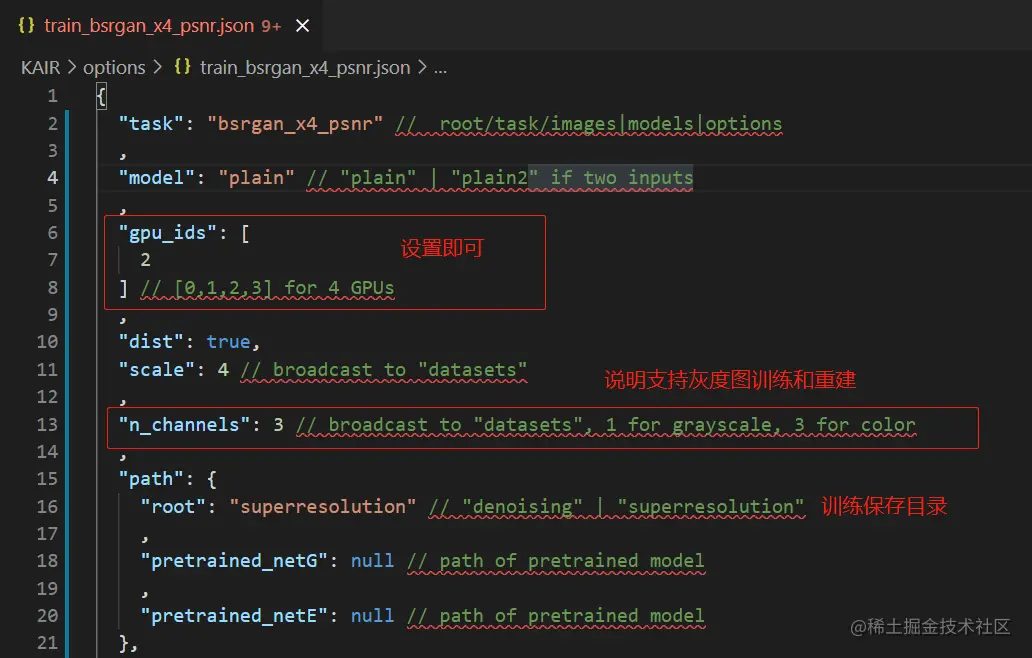Expand the breadcrumb ellipsis symbol list
The width and height of the screenshot is (1032, 658).
(440, 68)
